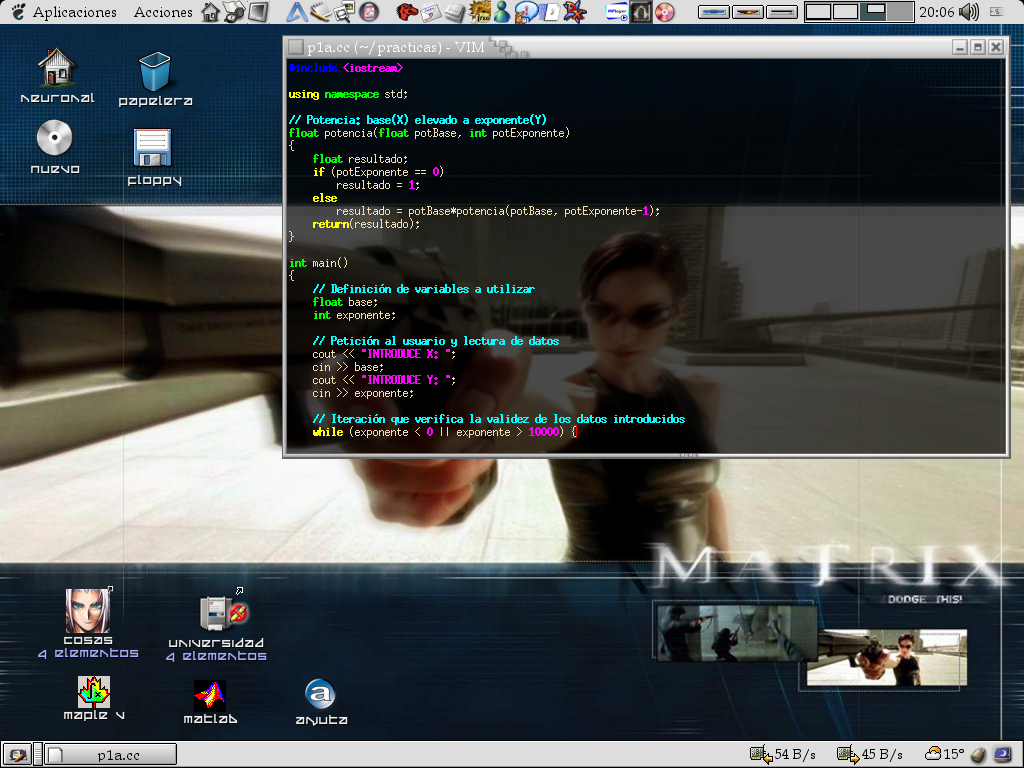Open the floppy desktop icon
This screenshot has width=1024, height=768.
(154, 157)
